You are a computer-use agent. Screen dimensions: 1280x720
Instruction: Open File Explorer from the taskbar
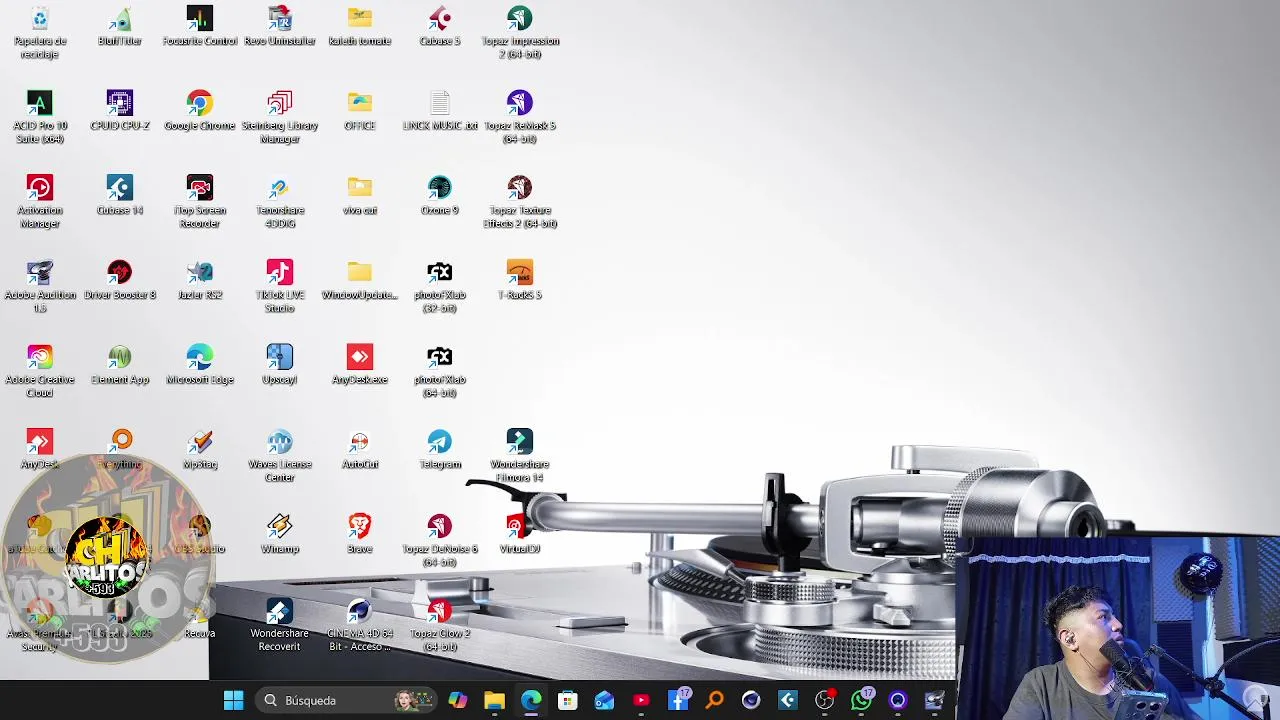[x=494, y=700]
